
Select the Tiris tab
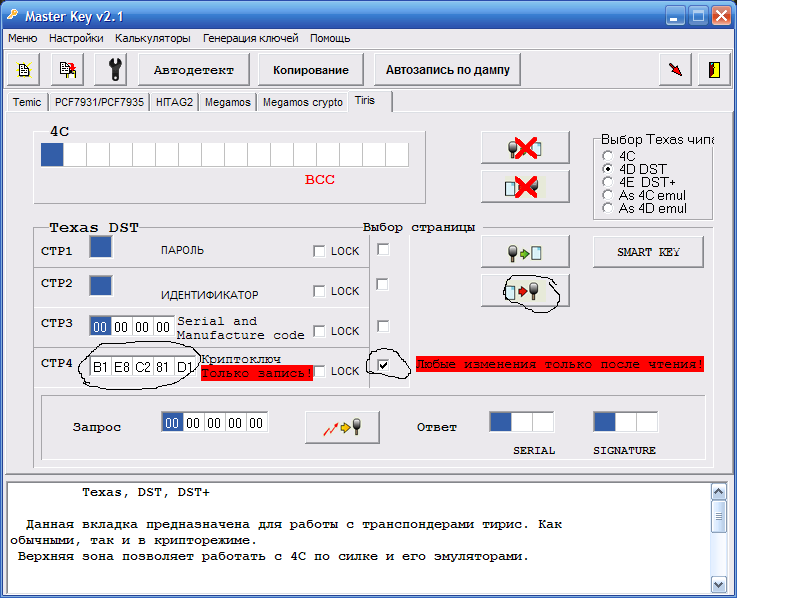[370, 101]
